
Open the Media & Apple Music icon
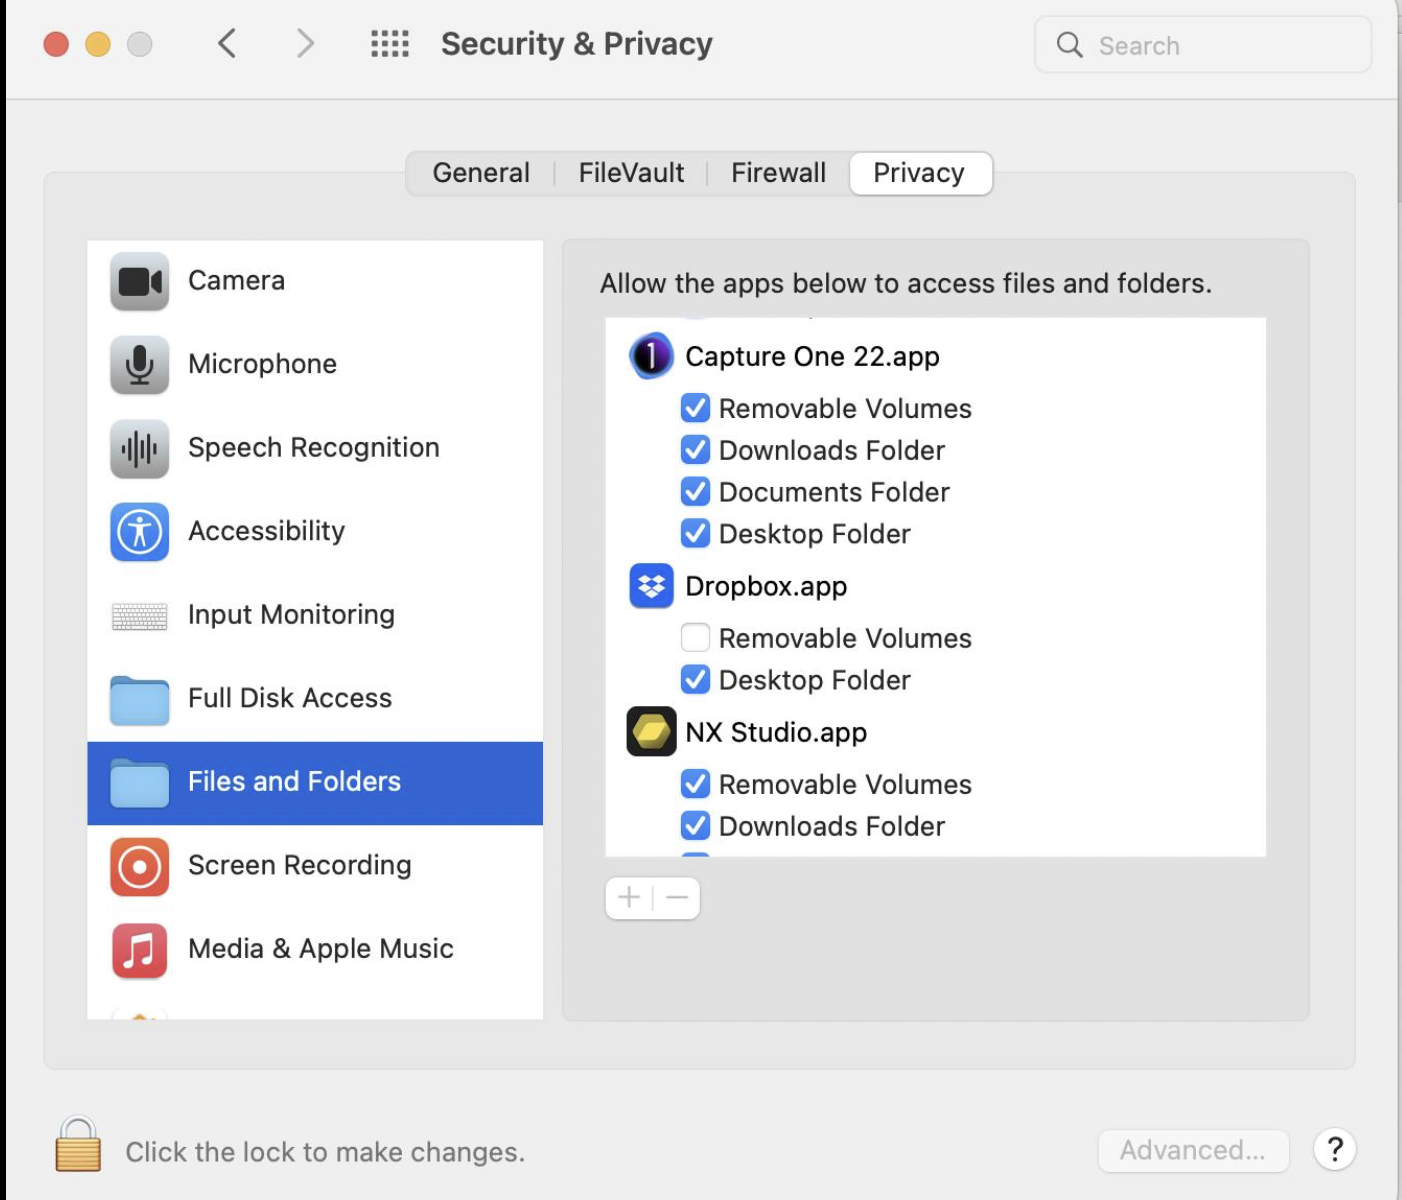139,950
